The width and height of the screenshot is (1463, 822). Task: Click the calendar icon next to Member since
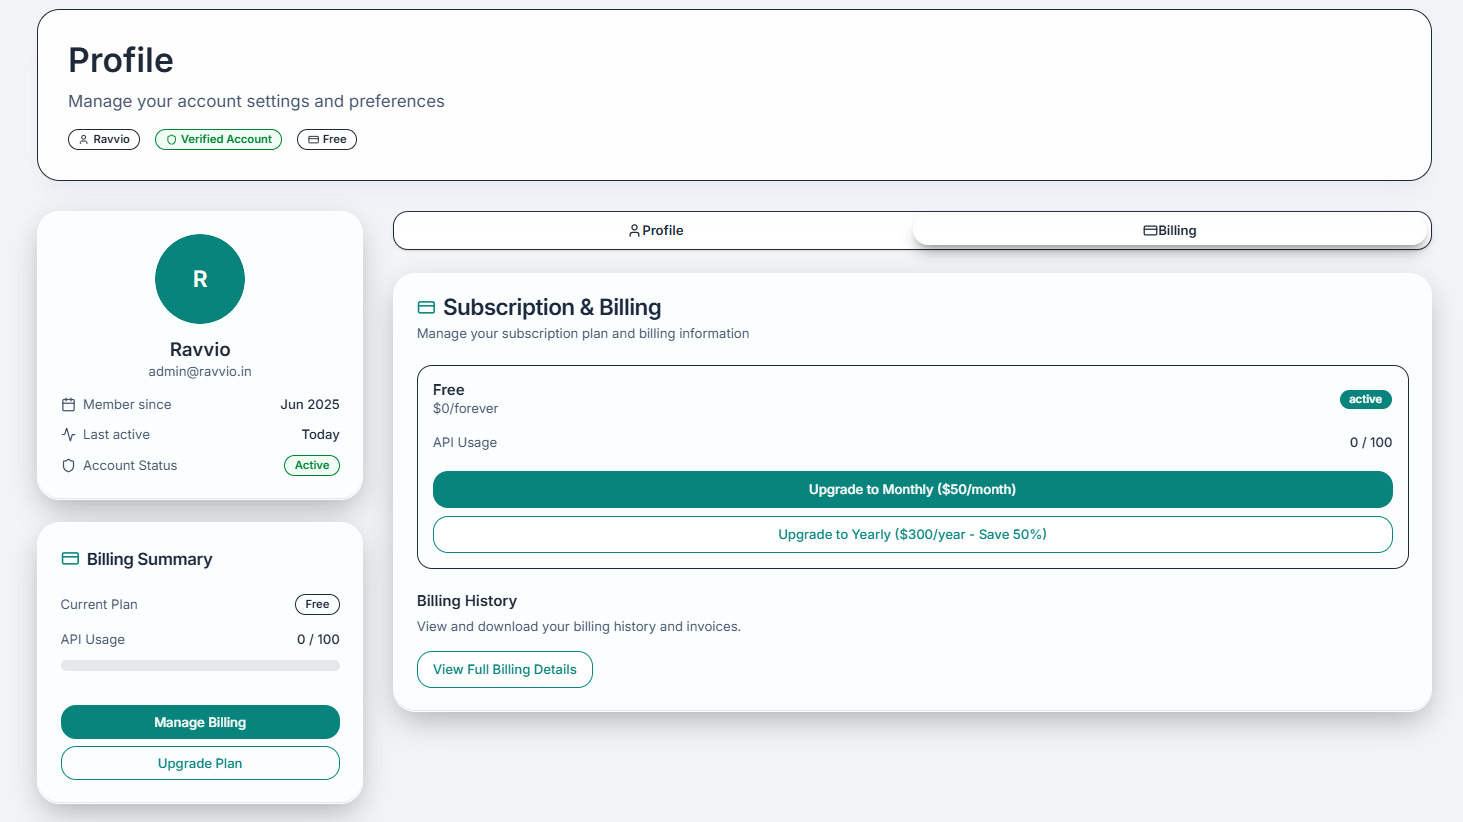coord(67,404)
